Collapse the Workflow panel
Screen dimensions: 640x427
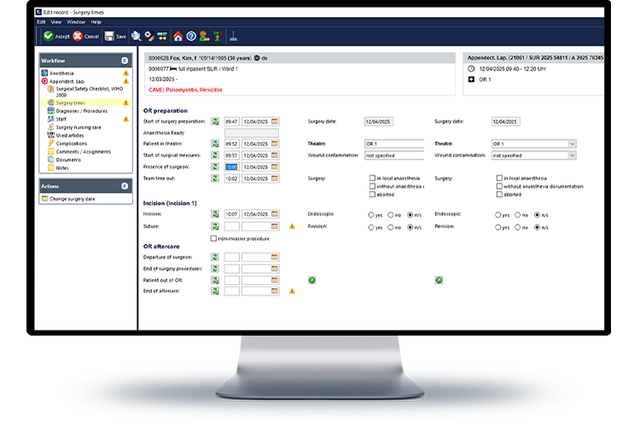[x=125, y=61]
